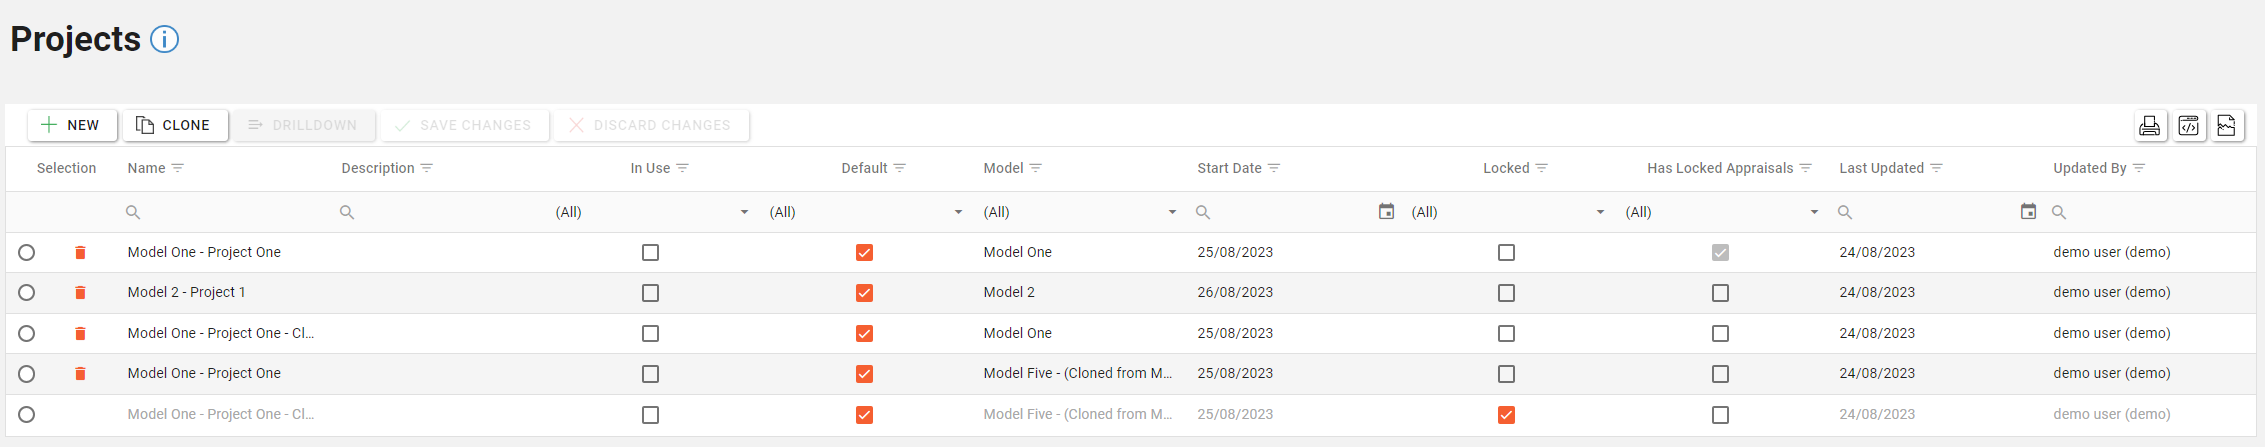This screenshot has width=2265, height=447.
Task: Toggle the In Use checkbox for Model 2 - Project 1
Action: click(x=651, y=293)
